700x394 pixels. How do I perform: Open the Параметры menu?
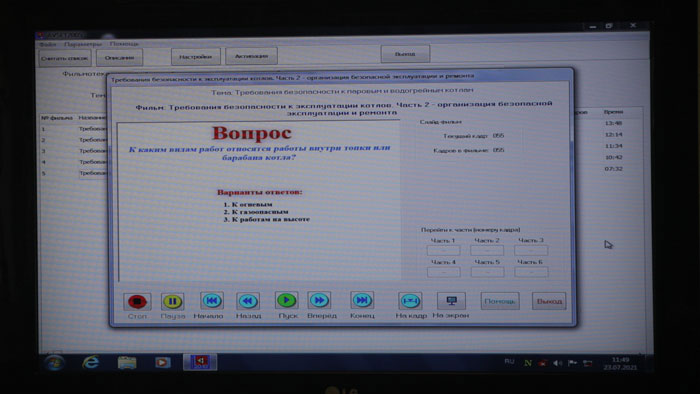83,44
